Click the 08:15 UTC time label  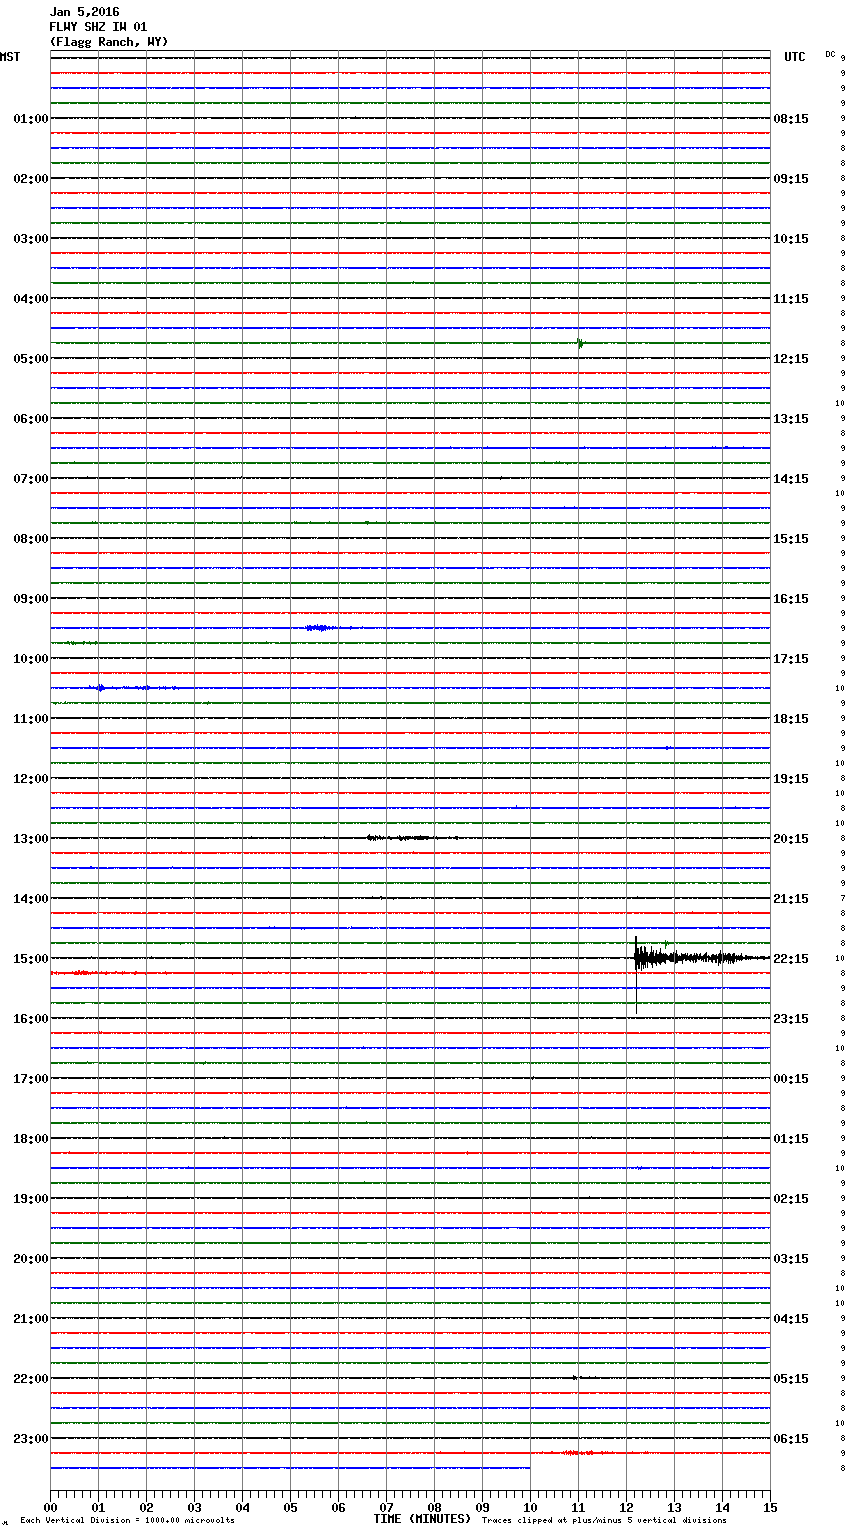(x=791, y=119)
